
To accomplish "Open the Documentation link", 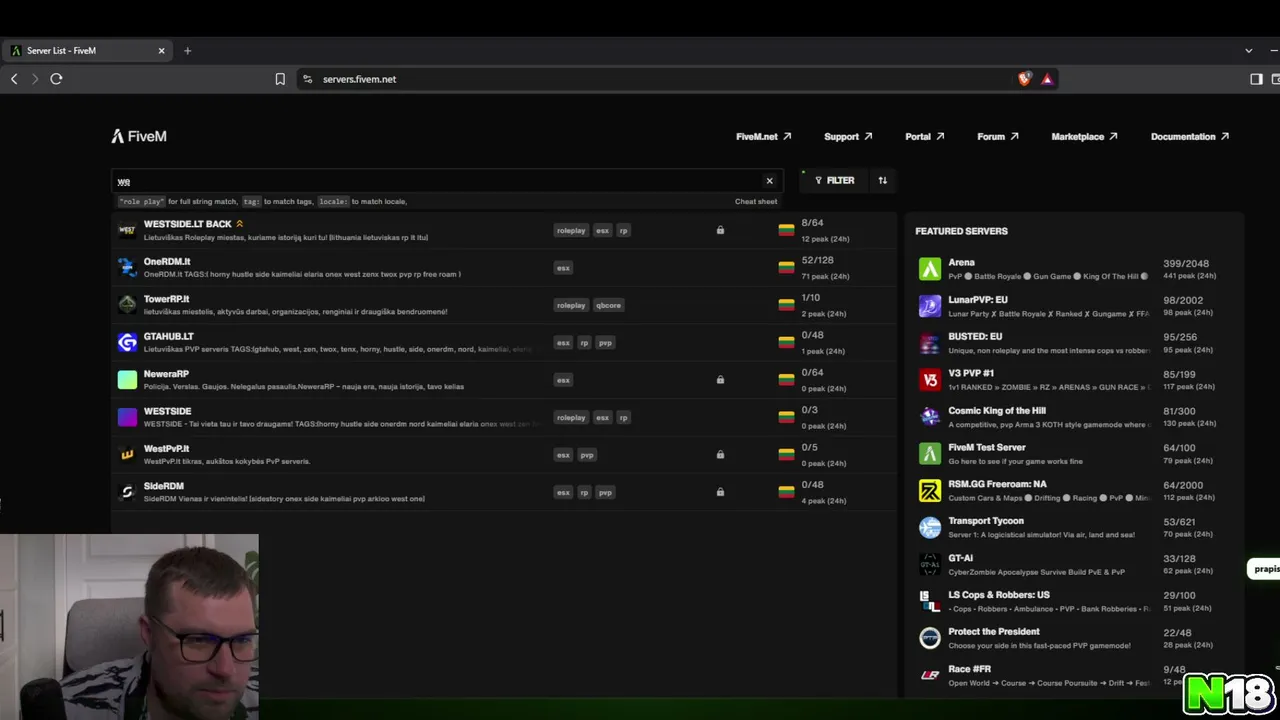I will (1189, 136).
